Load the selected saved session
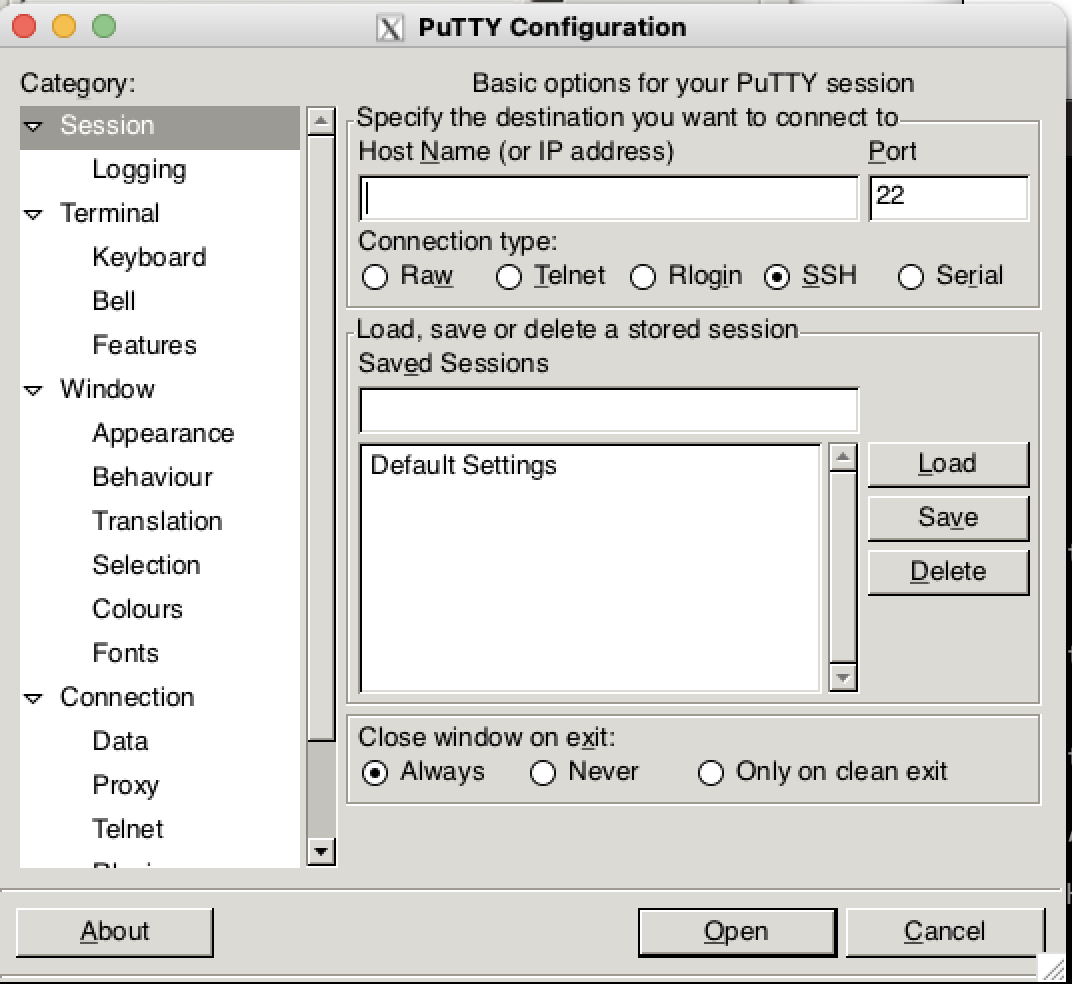Screen dimensions: 1072x984 947,463
